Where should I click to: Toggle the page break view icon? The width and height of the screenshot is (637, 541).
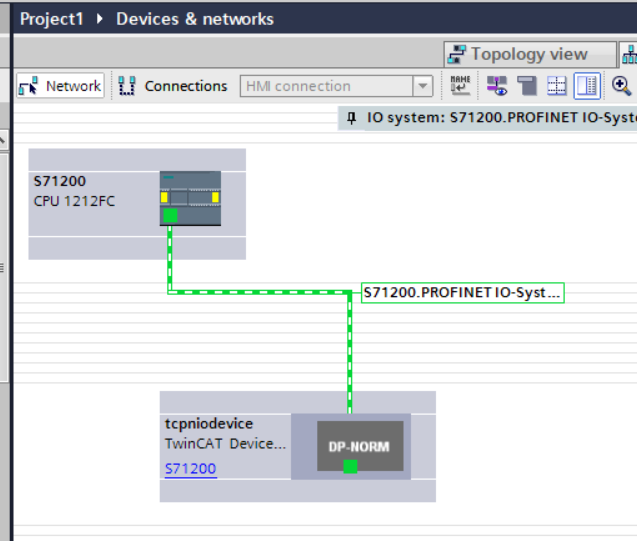point(556,86)
